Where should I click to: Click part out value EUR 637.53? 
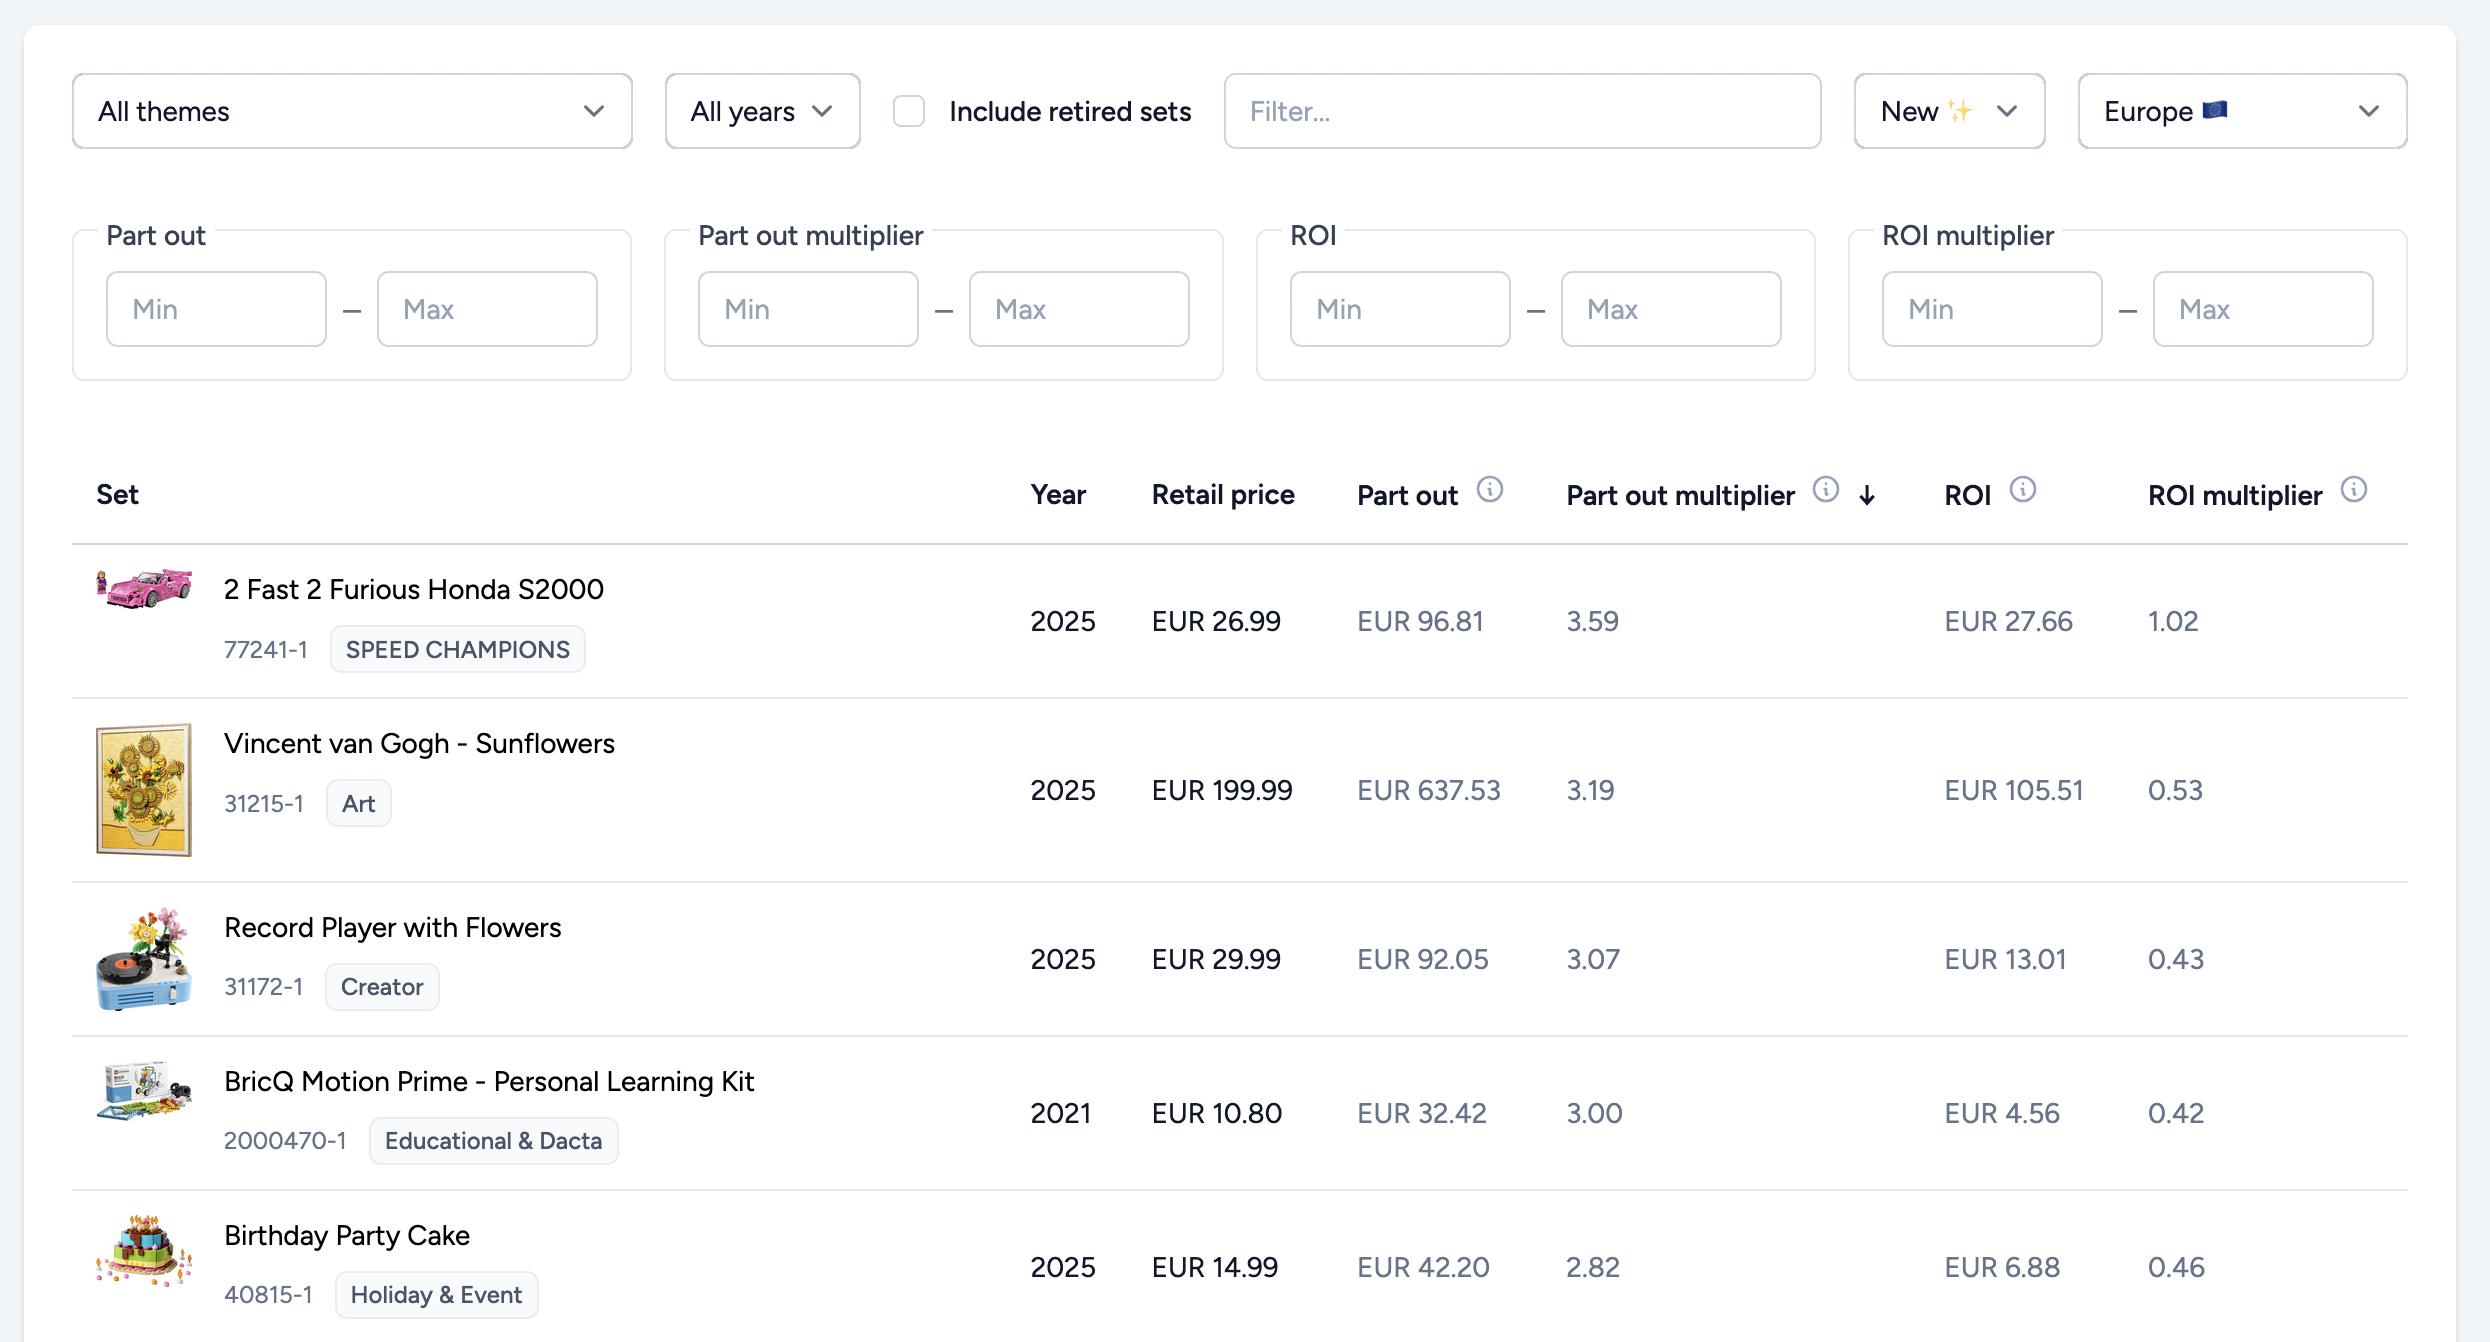point(1429,790)
